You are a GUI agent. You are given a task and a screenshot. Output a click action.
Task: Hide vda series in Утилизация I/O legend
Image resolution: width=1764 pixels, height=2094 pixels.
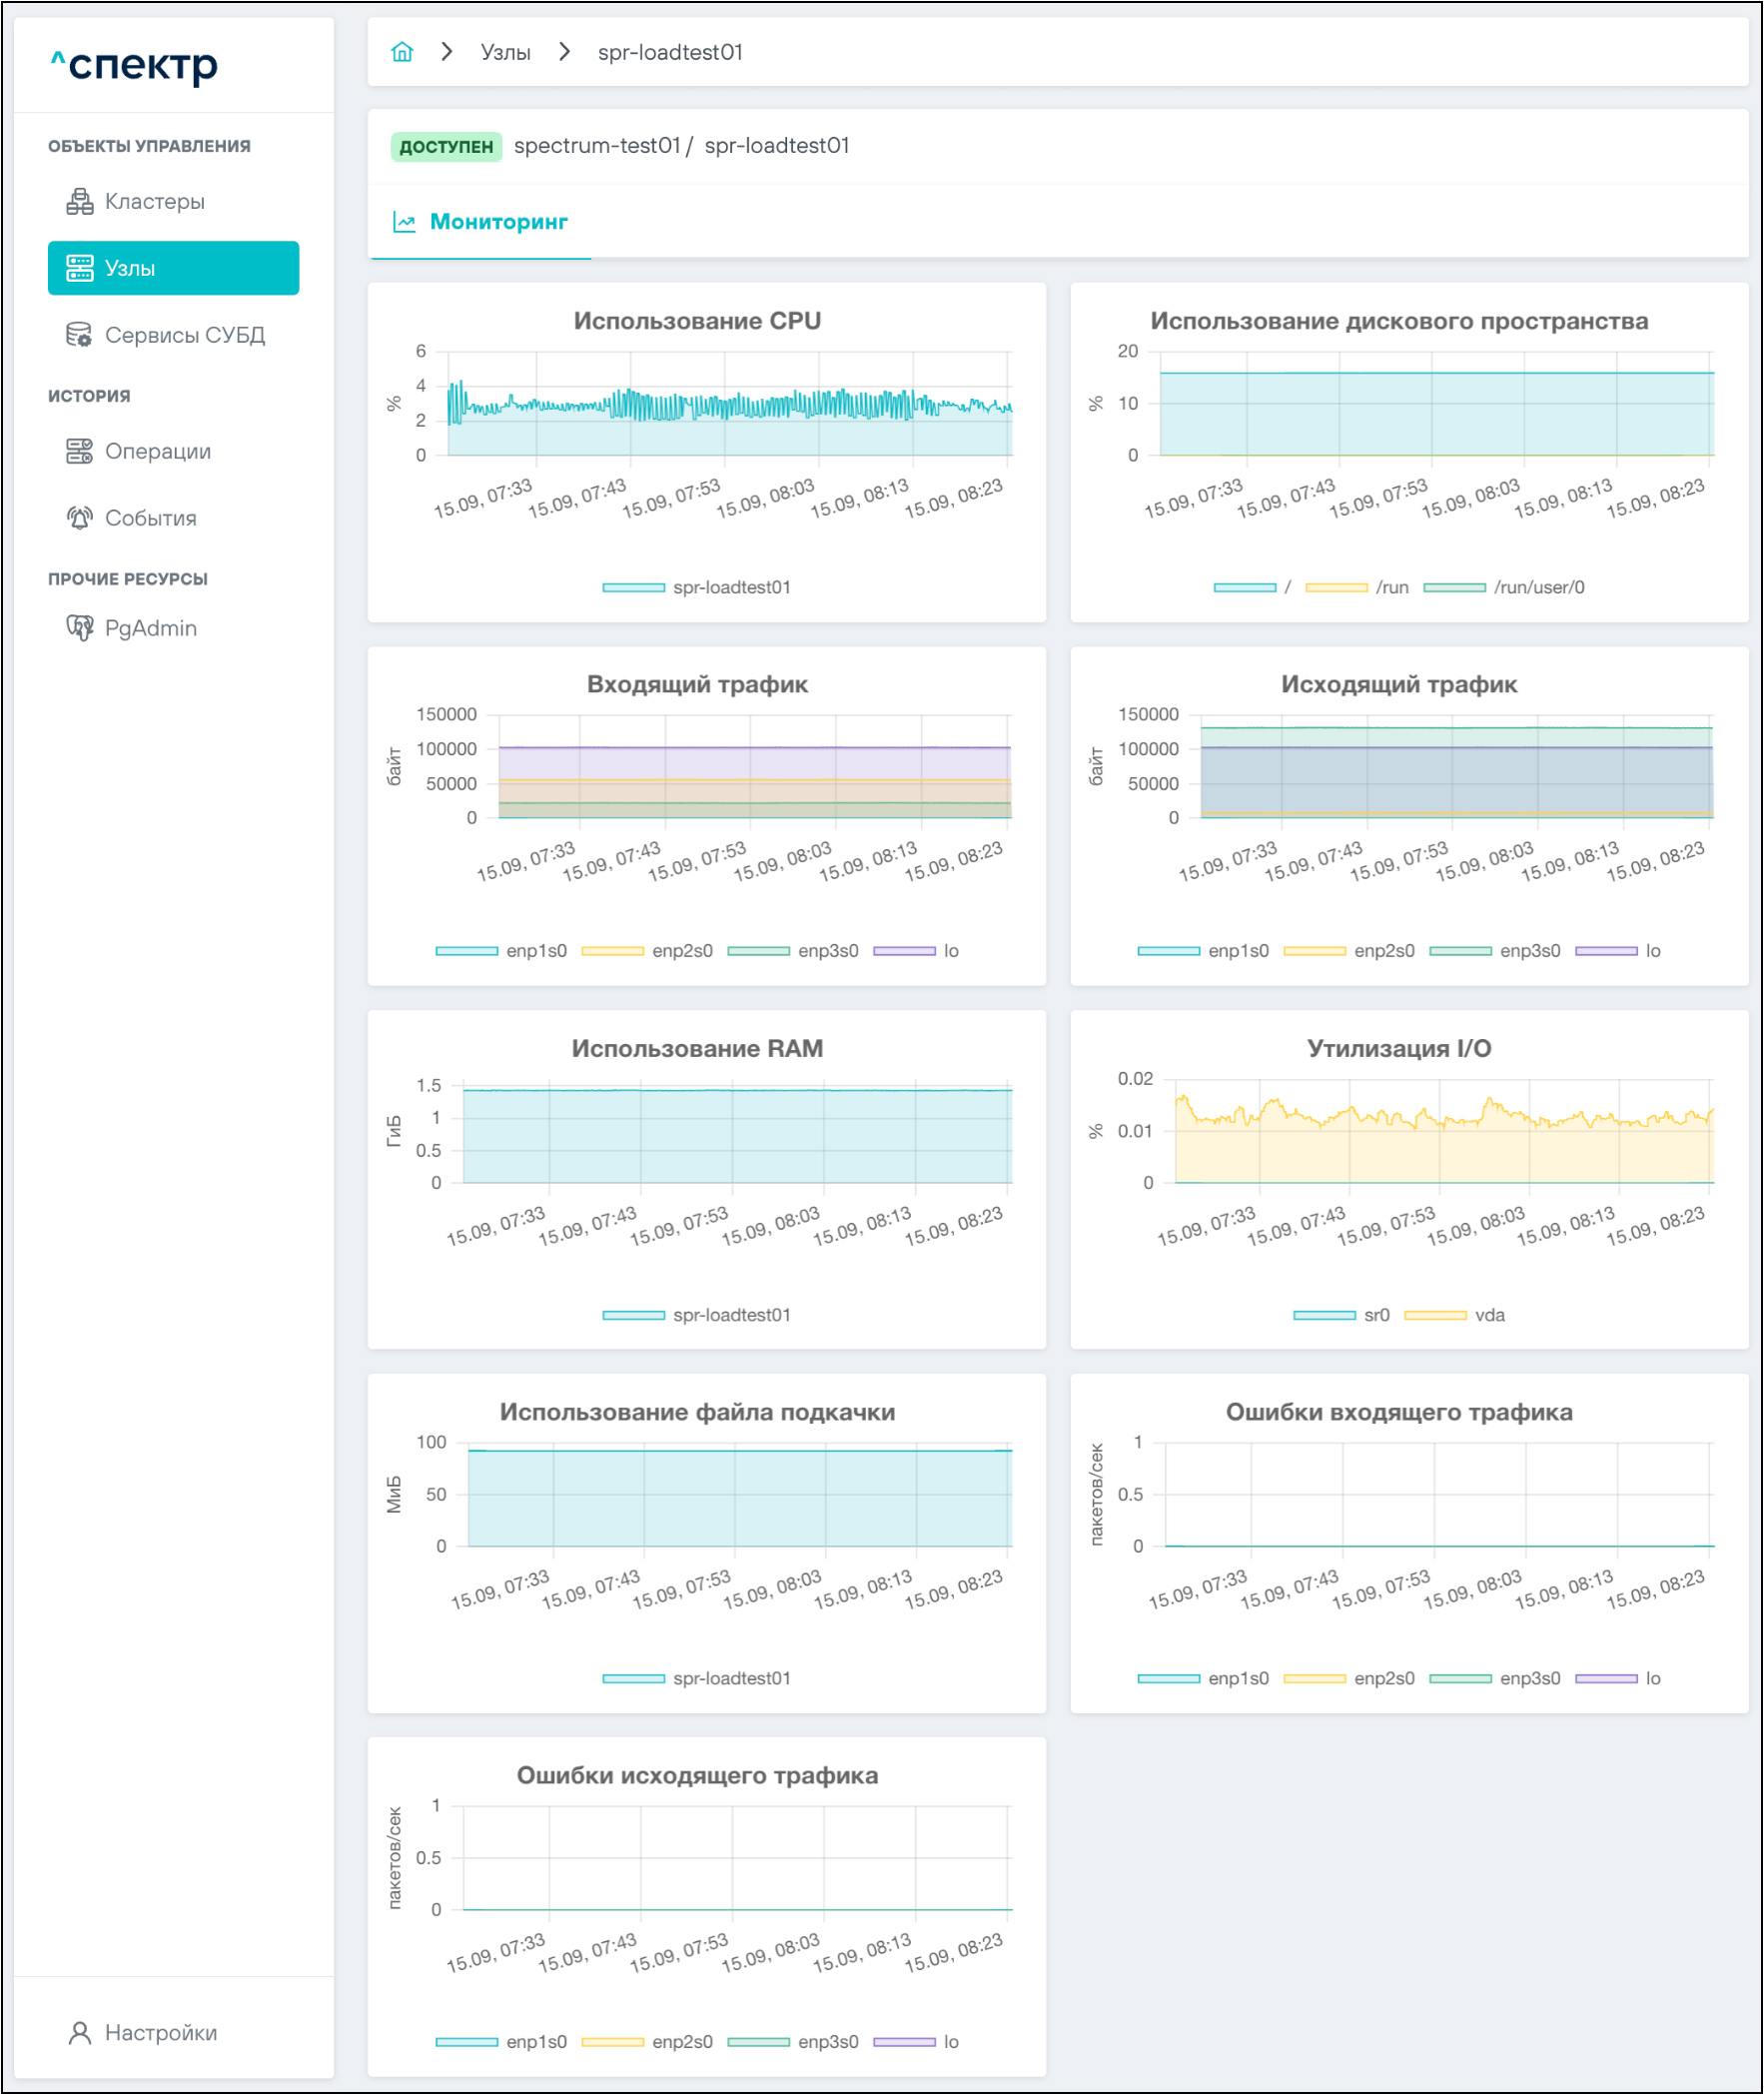1454,1315
